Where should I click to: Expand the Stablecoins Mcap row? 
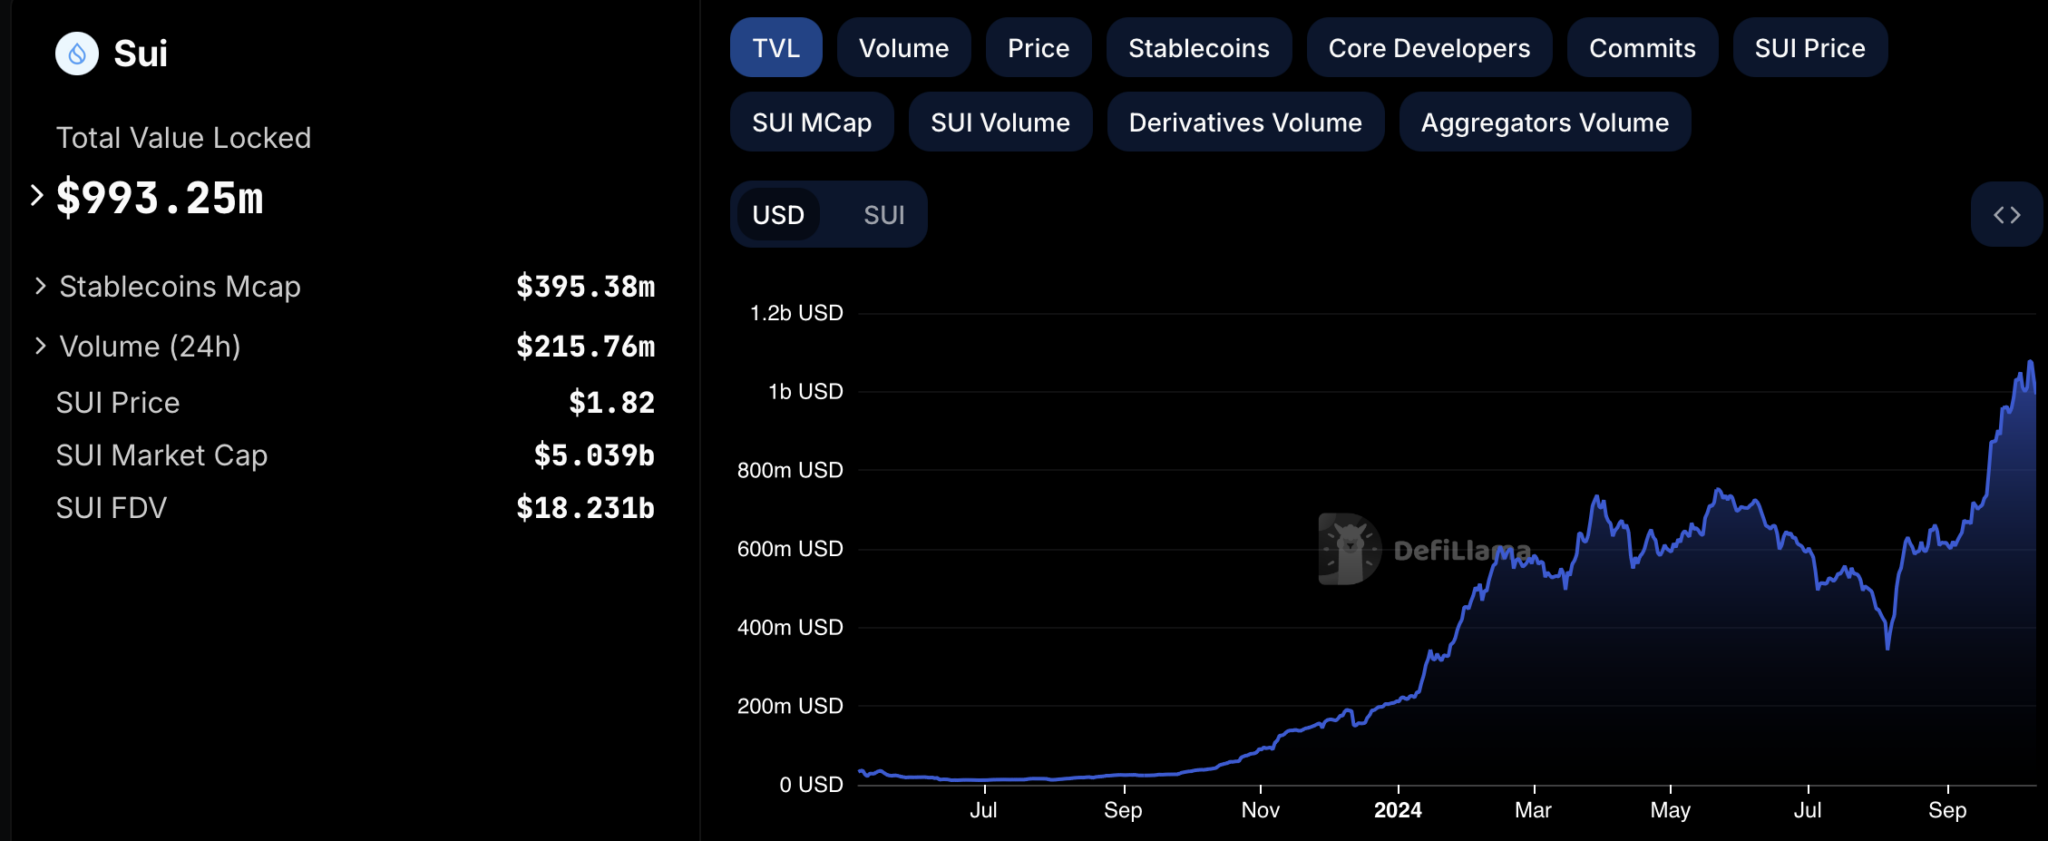pyautogui.click(x=40, y=287)
